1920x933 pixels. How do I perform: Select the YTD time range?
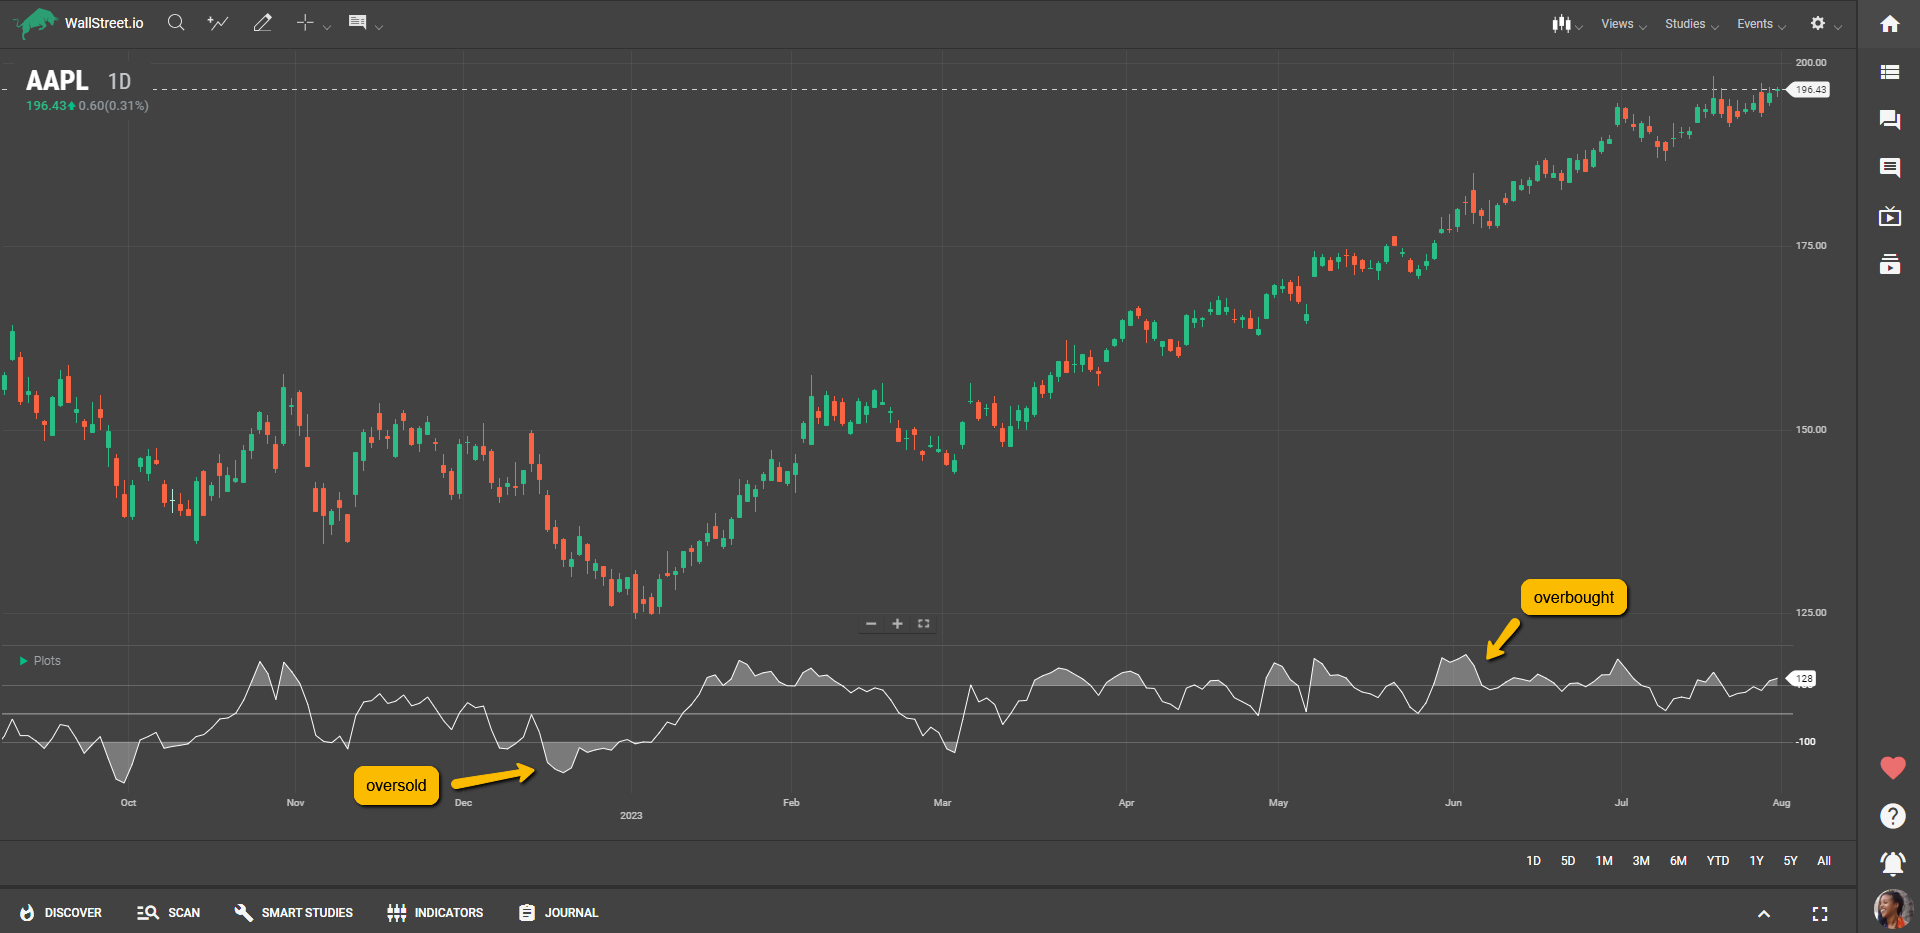tap(1717, 861)
